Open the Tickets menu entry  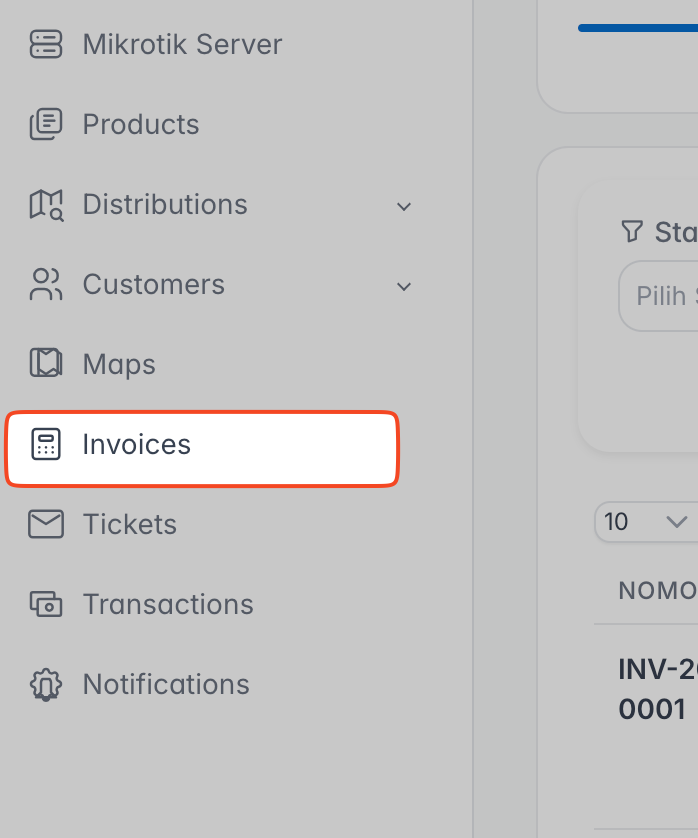(130, 524)
